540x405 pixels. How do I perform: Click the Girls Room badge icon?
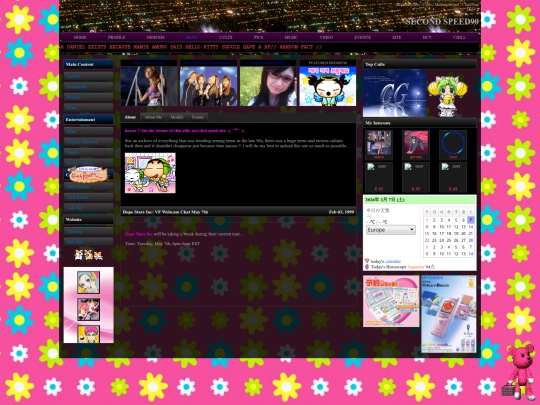(x=89, y=175)
